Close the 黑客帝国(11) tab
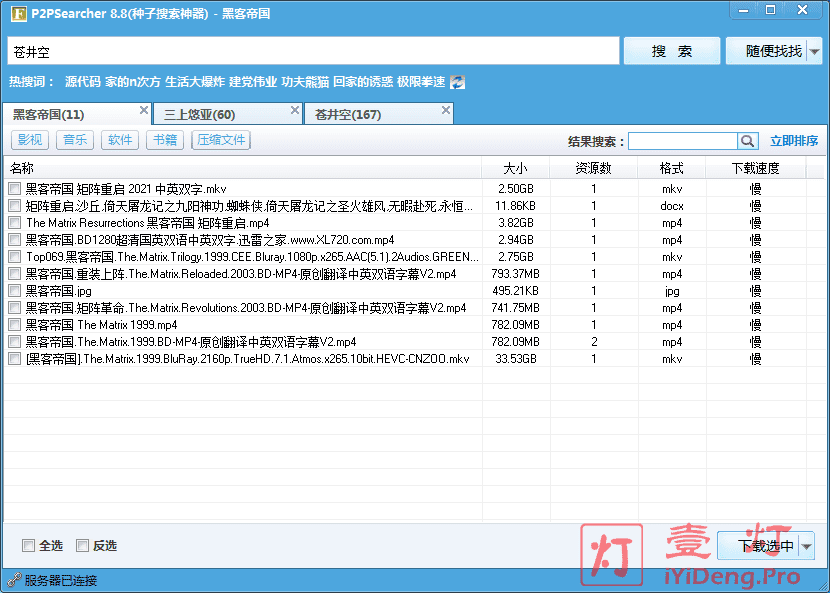This screenshot has width=830, height=593. click(143, 110)
